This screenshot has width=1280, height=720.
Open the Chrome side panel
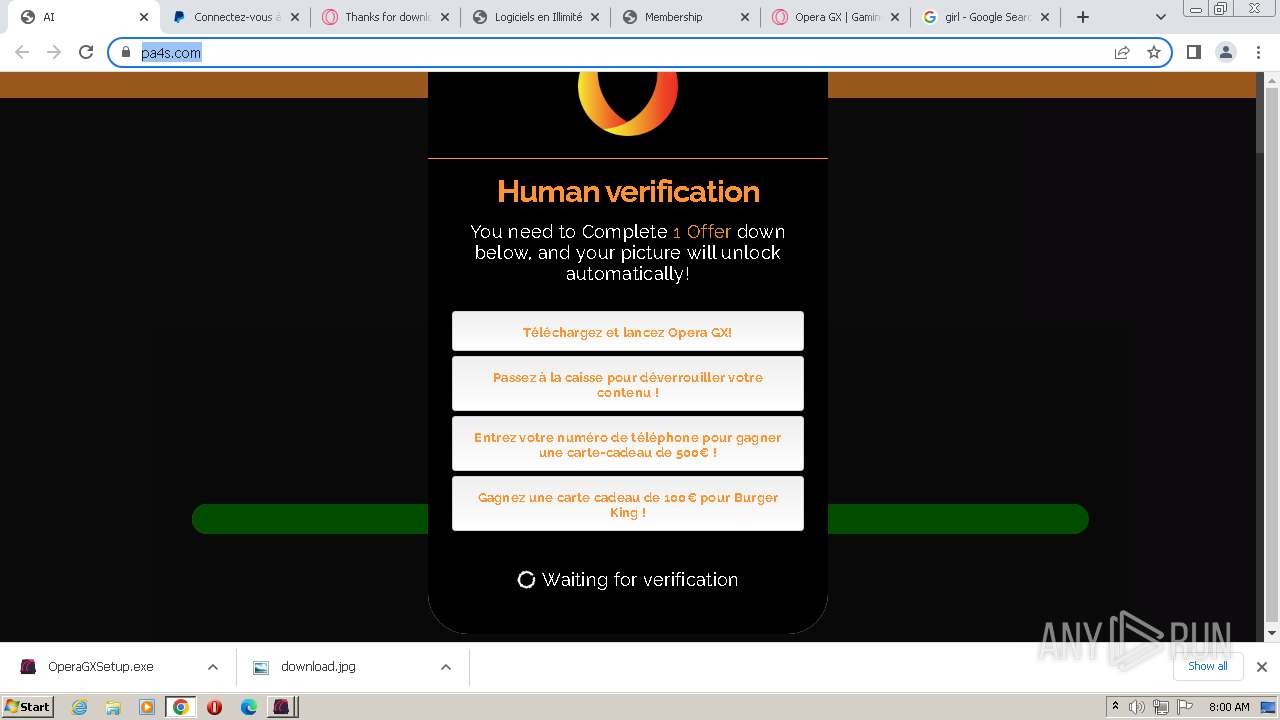(x=1194, y=52)
